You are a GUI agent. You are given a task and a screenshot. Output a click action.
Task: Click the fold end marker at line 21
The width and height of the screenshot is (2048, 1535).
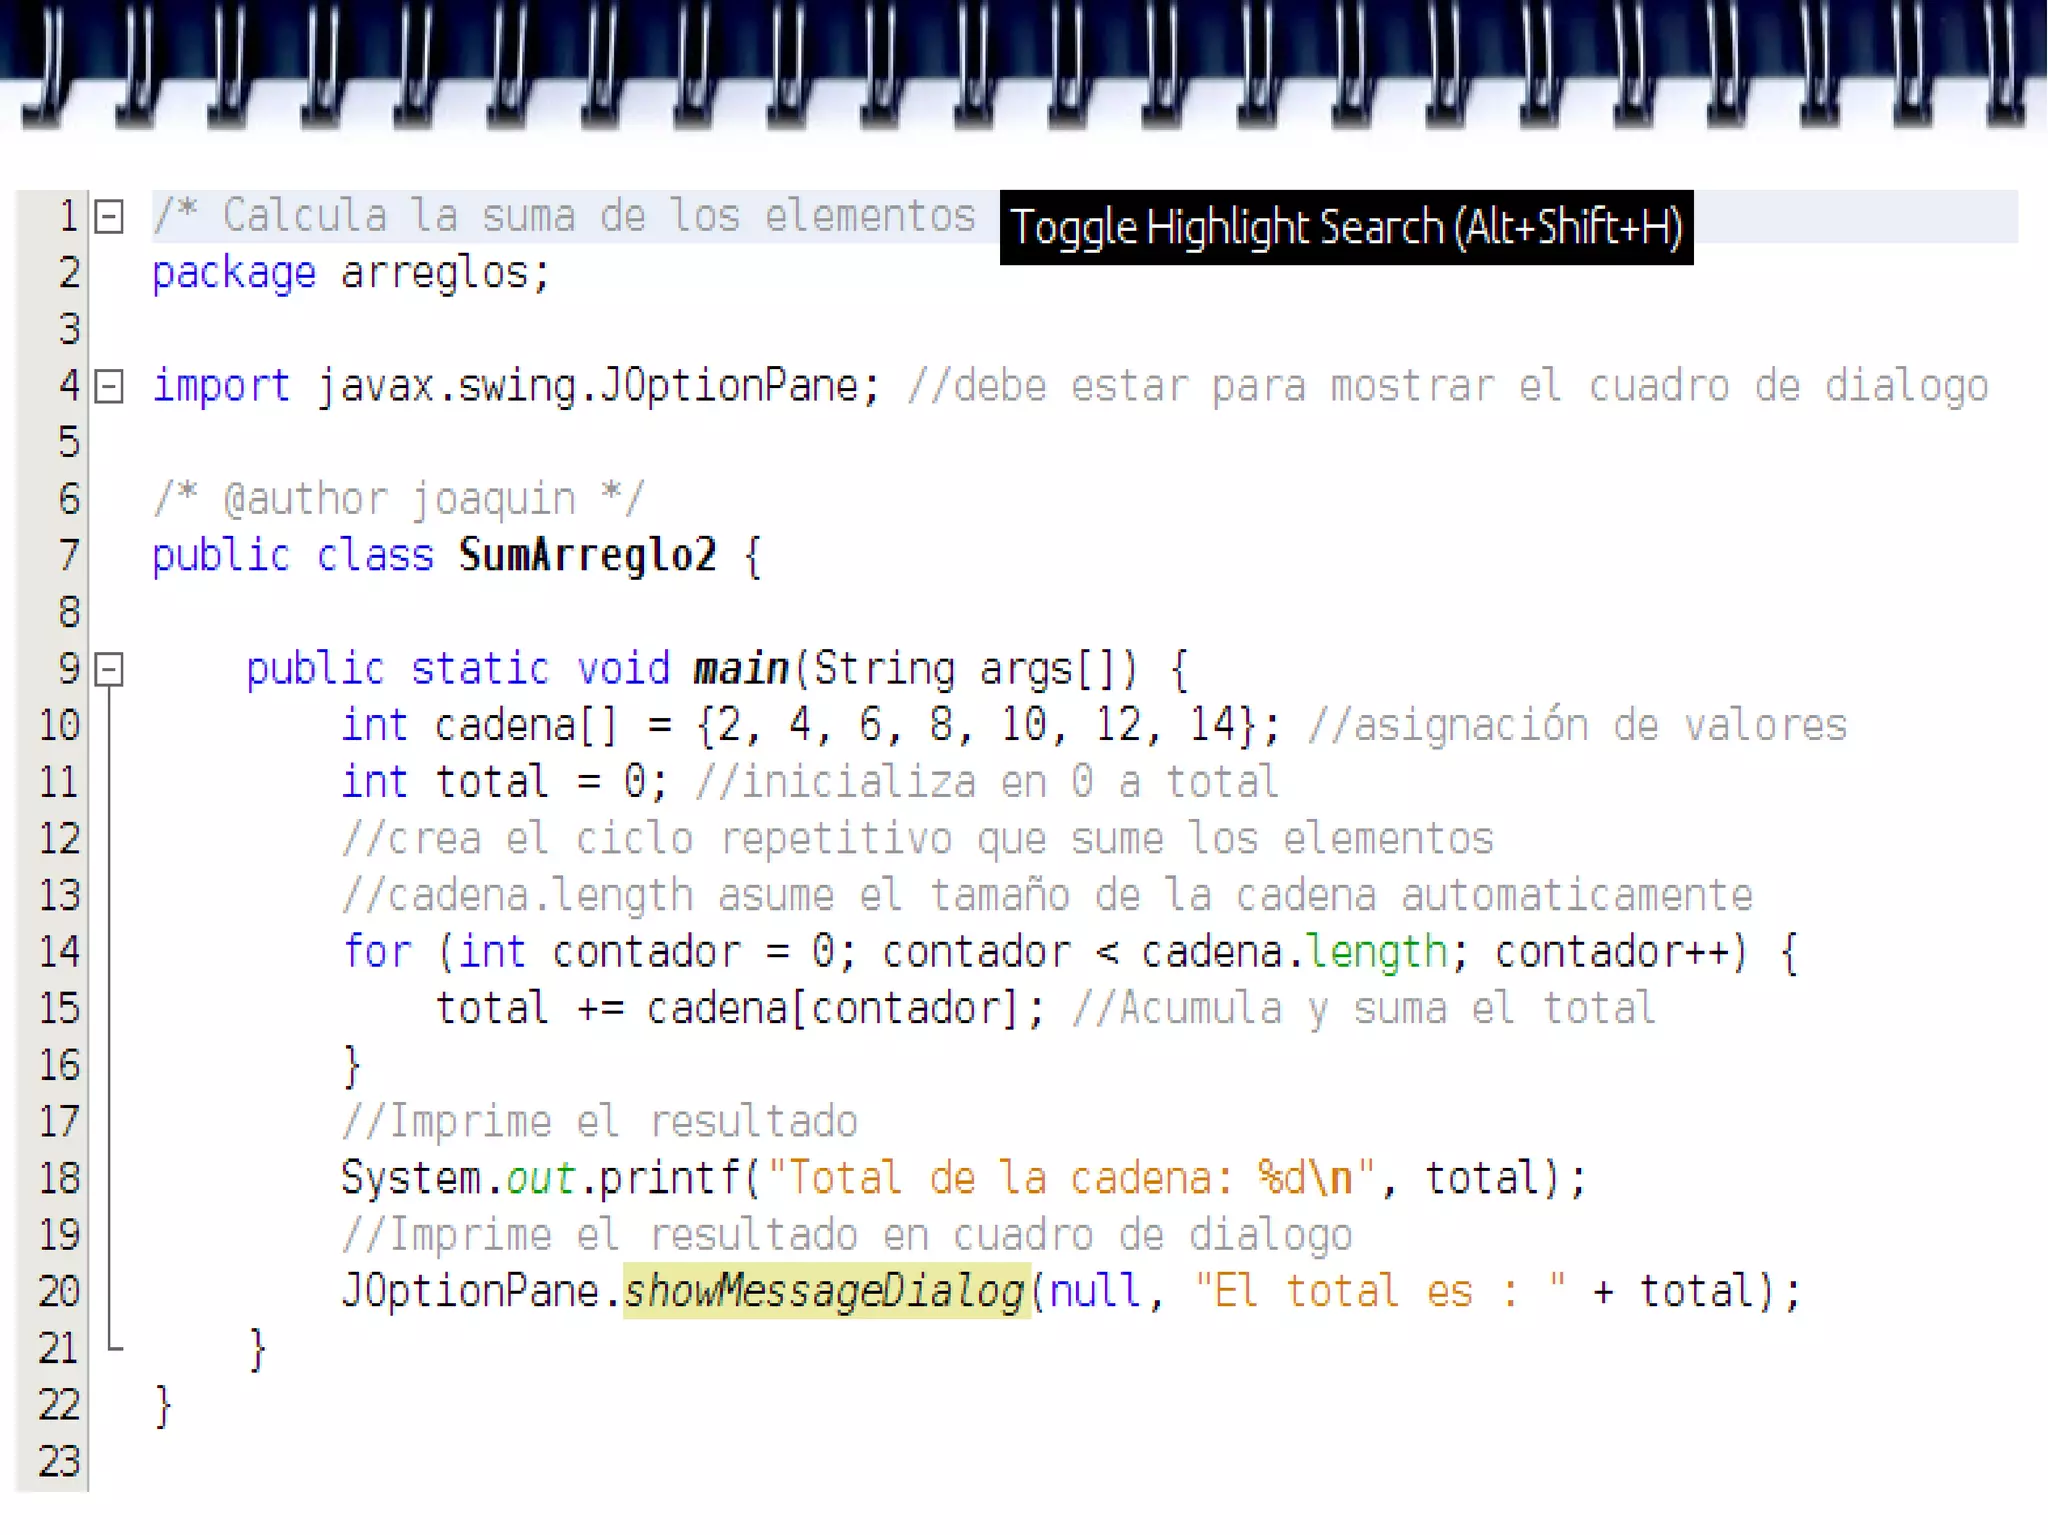click(x=115, y=1348)
